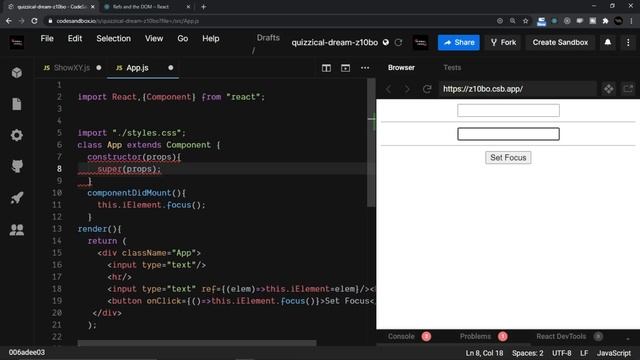Screen dimensions: 640x360
Task: Click the CodeSandbox logo in header
Action: (17, 42)
